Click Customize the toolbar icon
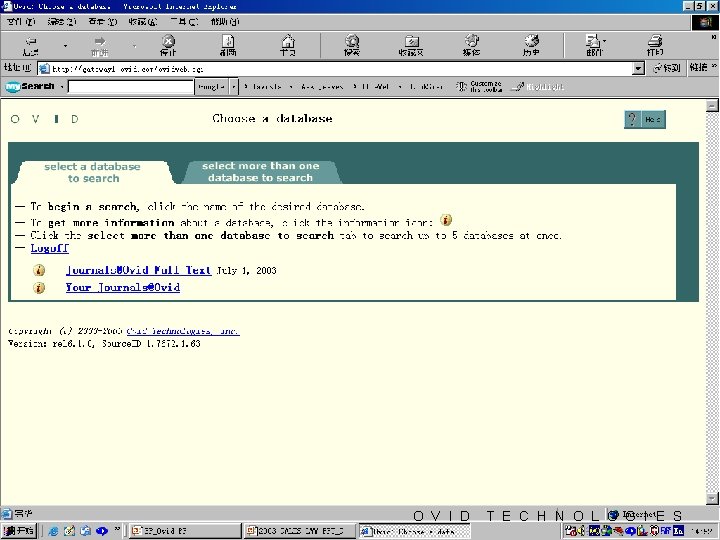This screenshot has width=720, height=540. tap(478, 86)
